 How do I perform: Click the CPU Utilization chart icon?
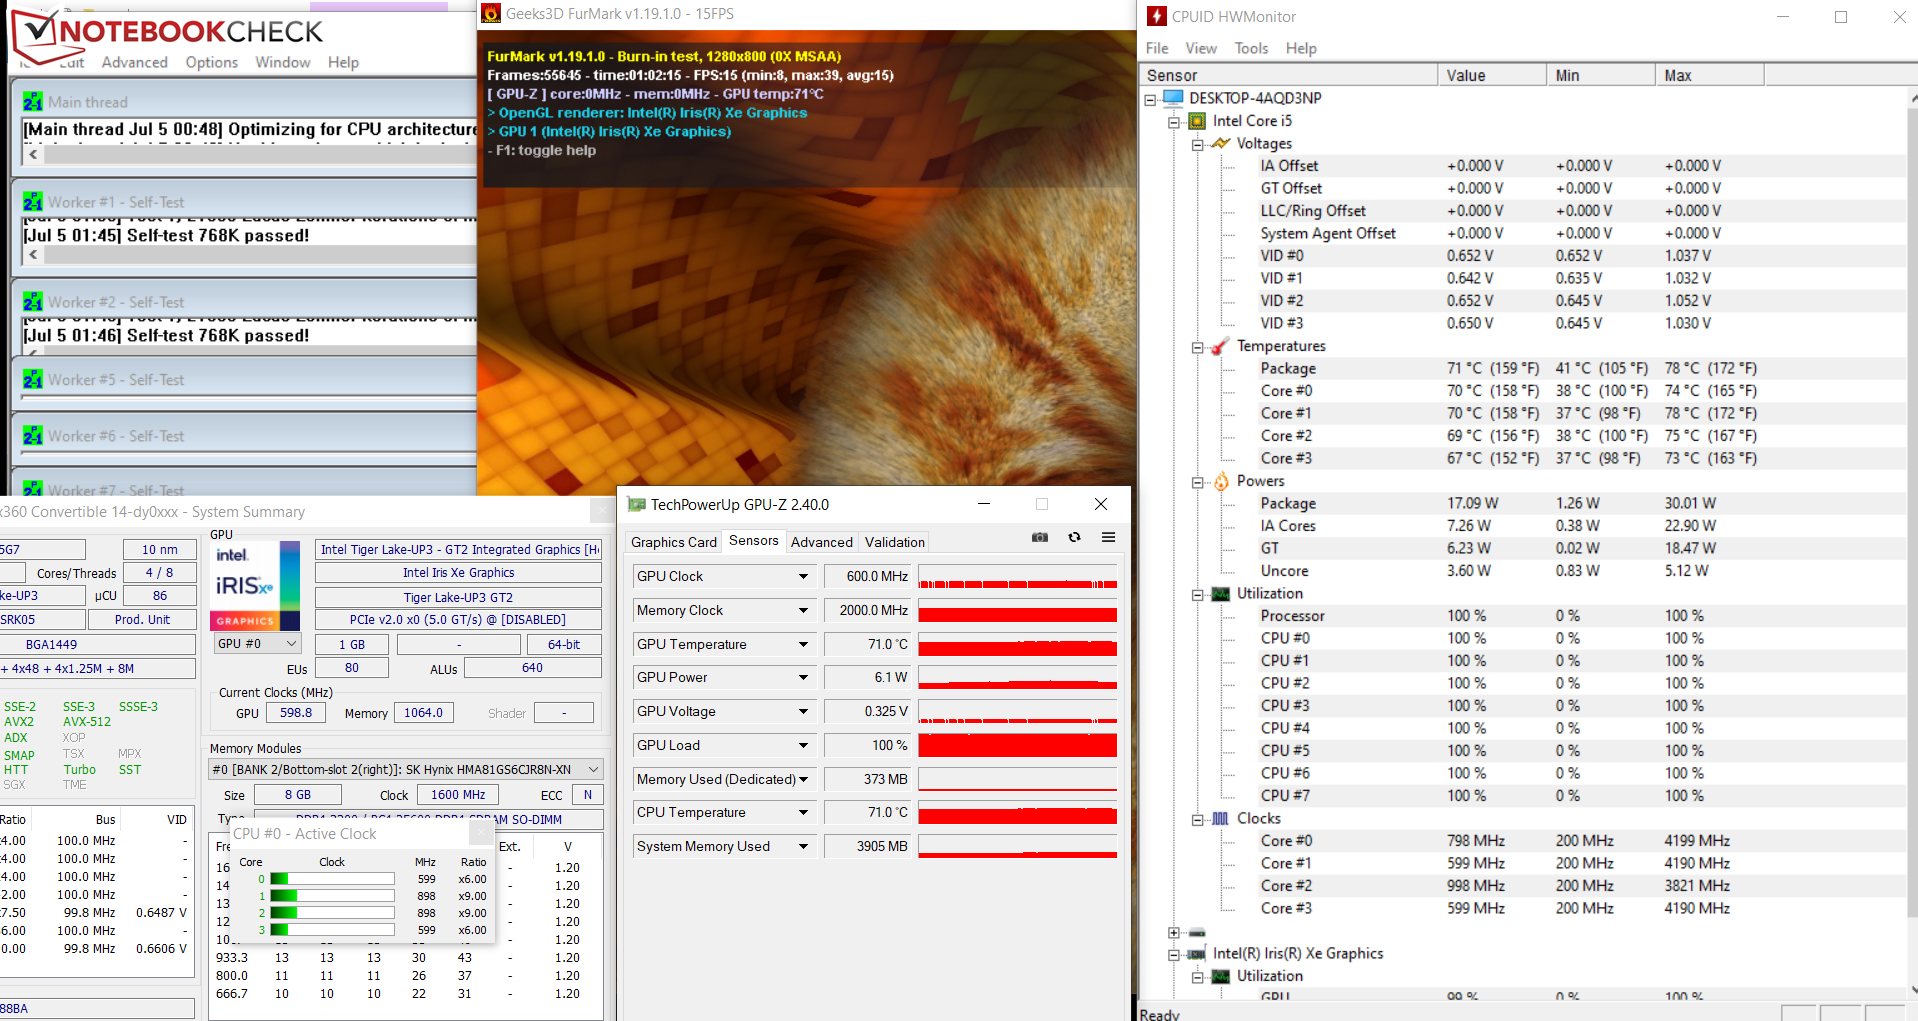1221,594
